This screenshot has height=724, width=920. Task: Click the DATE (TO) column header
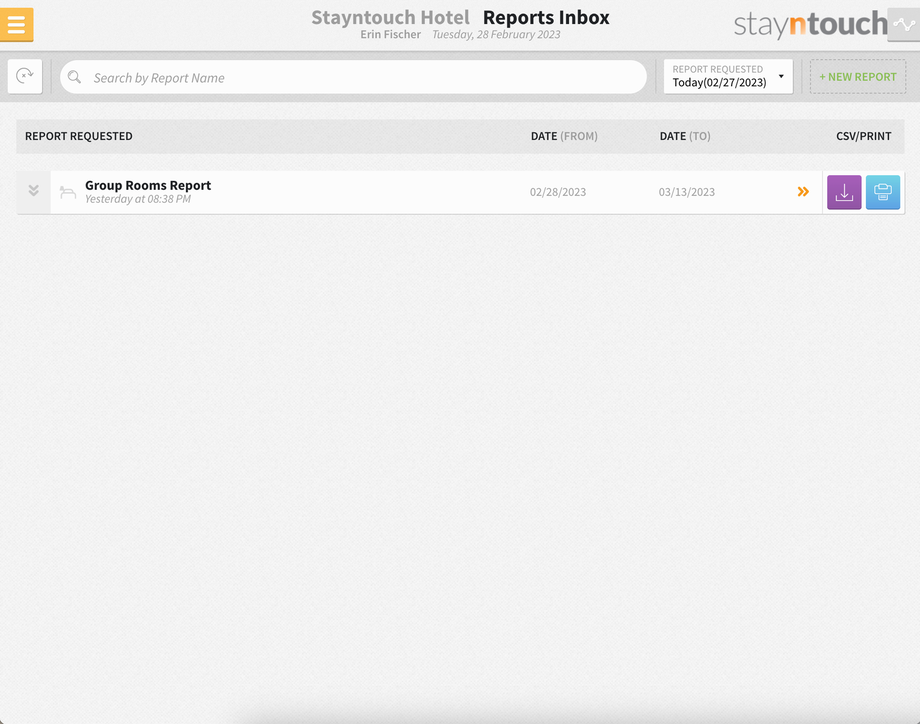[685, 136]
